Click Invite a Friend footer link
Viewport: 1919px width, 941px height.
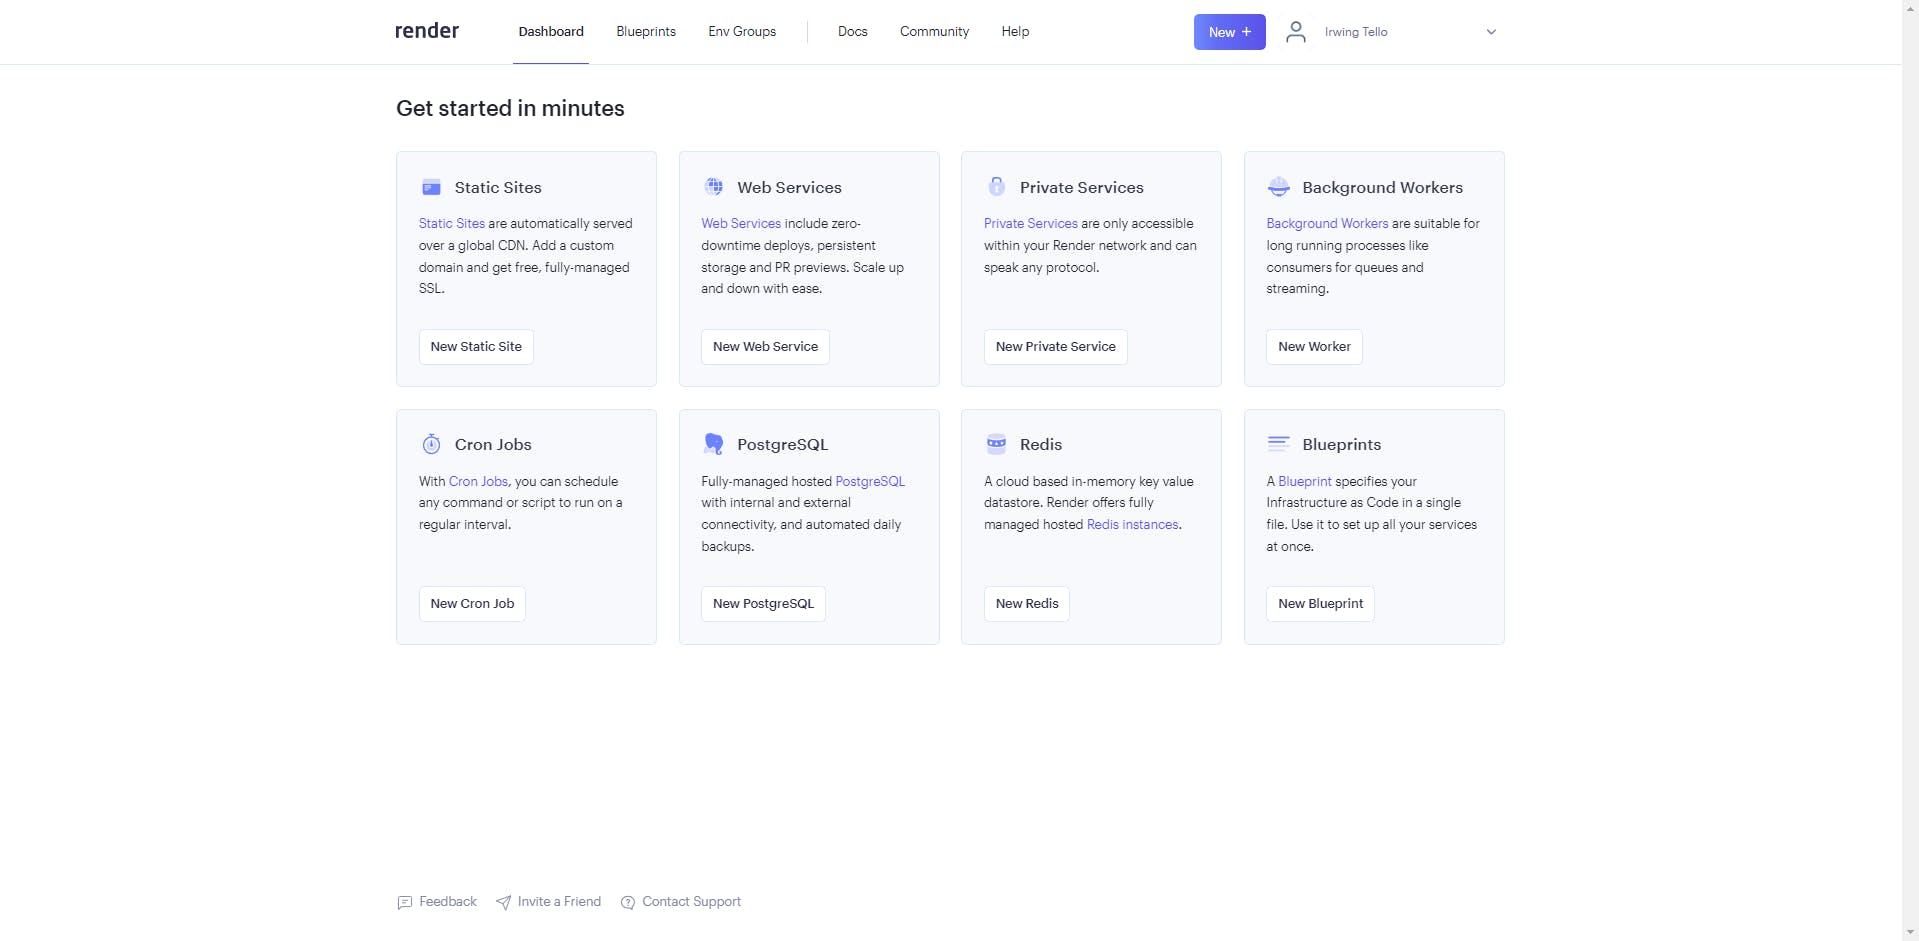tap(559, 902)
